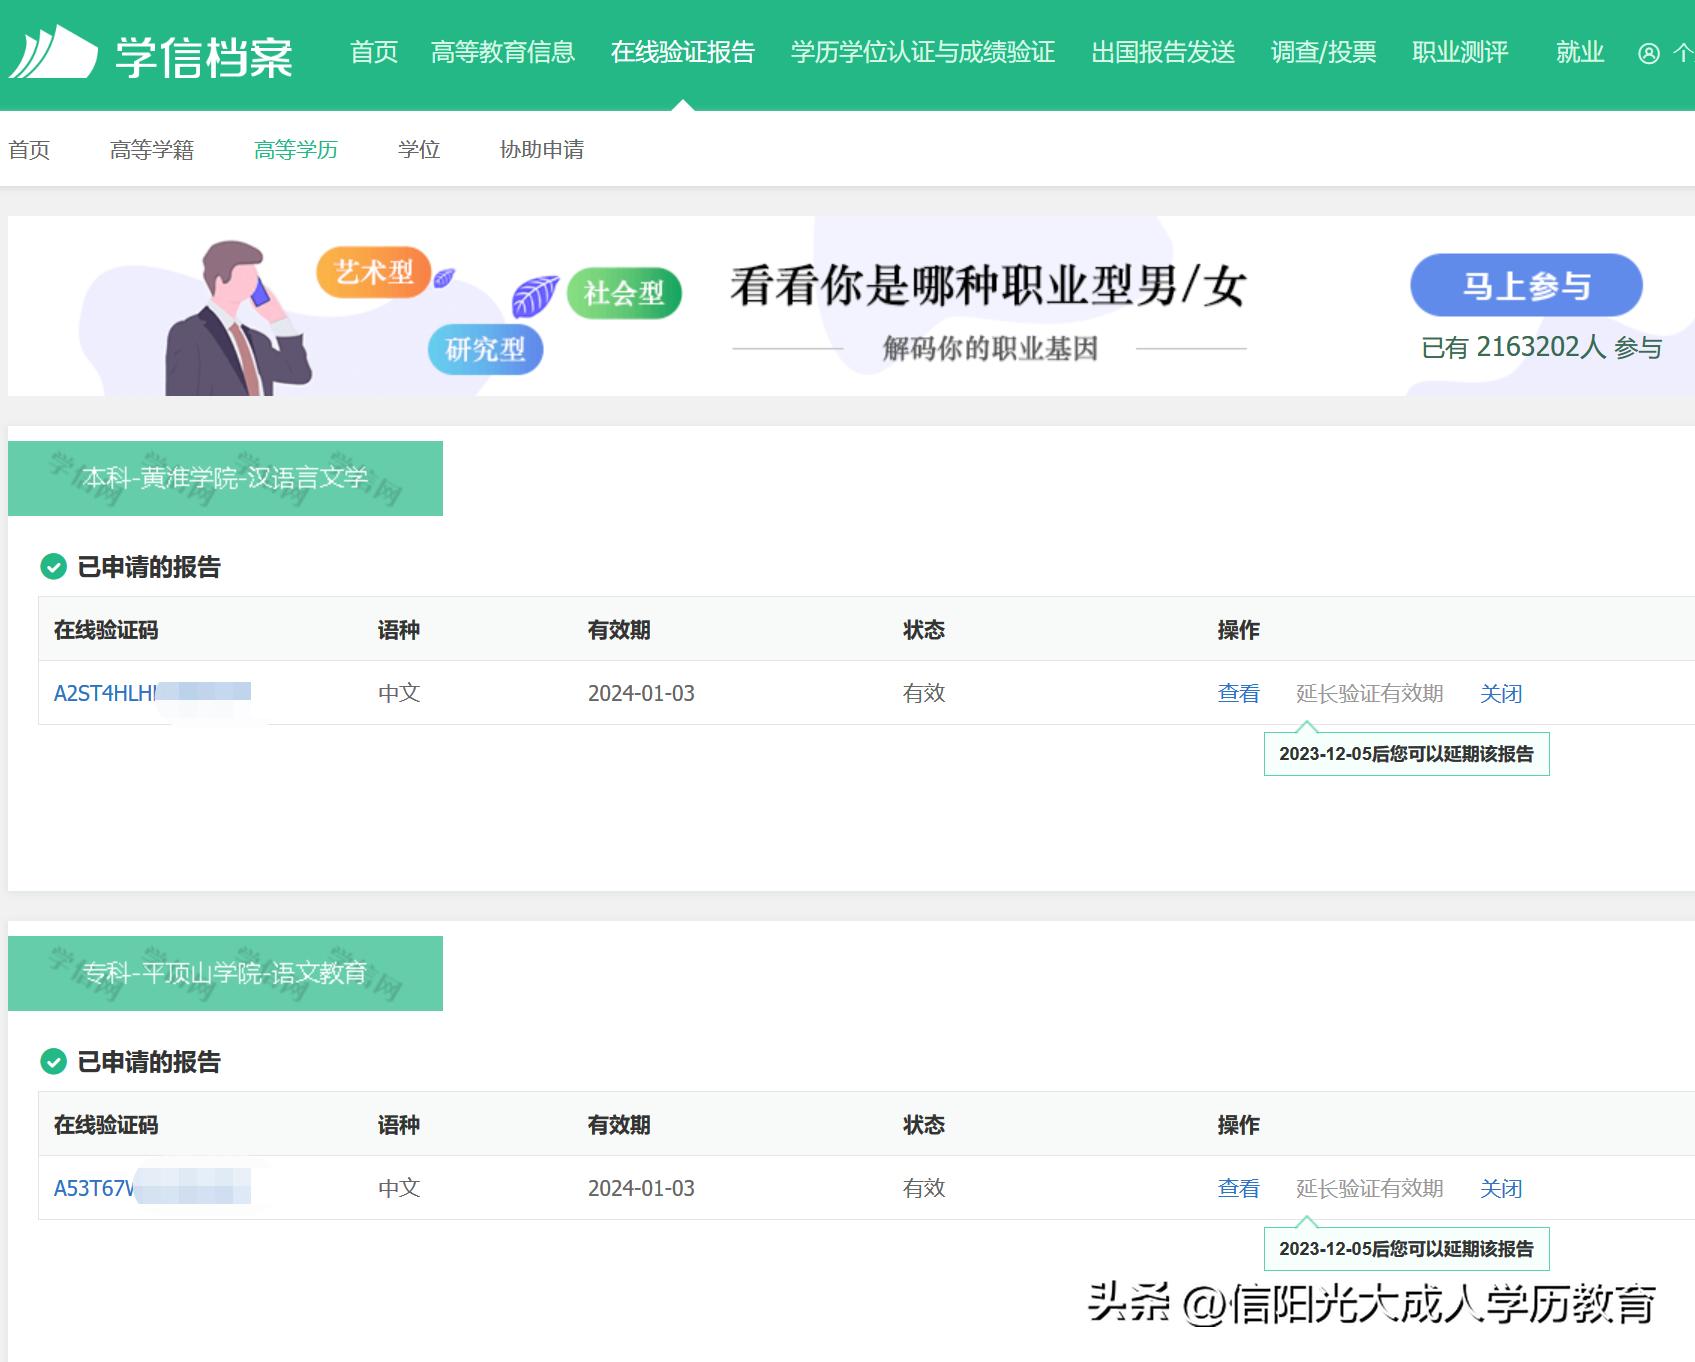Select the 社会型 bubble in the banner
1695x1362 pixels.
(x=623, y=293)
